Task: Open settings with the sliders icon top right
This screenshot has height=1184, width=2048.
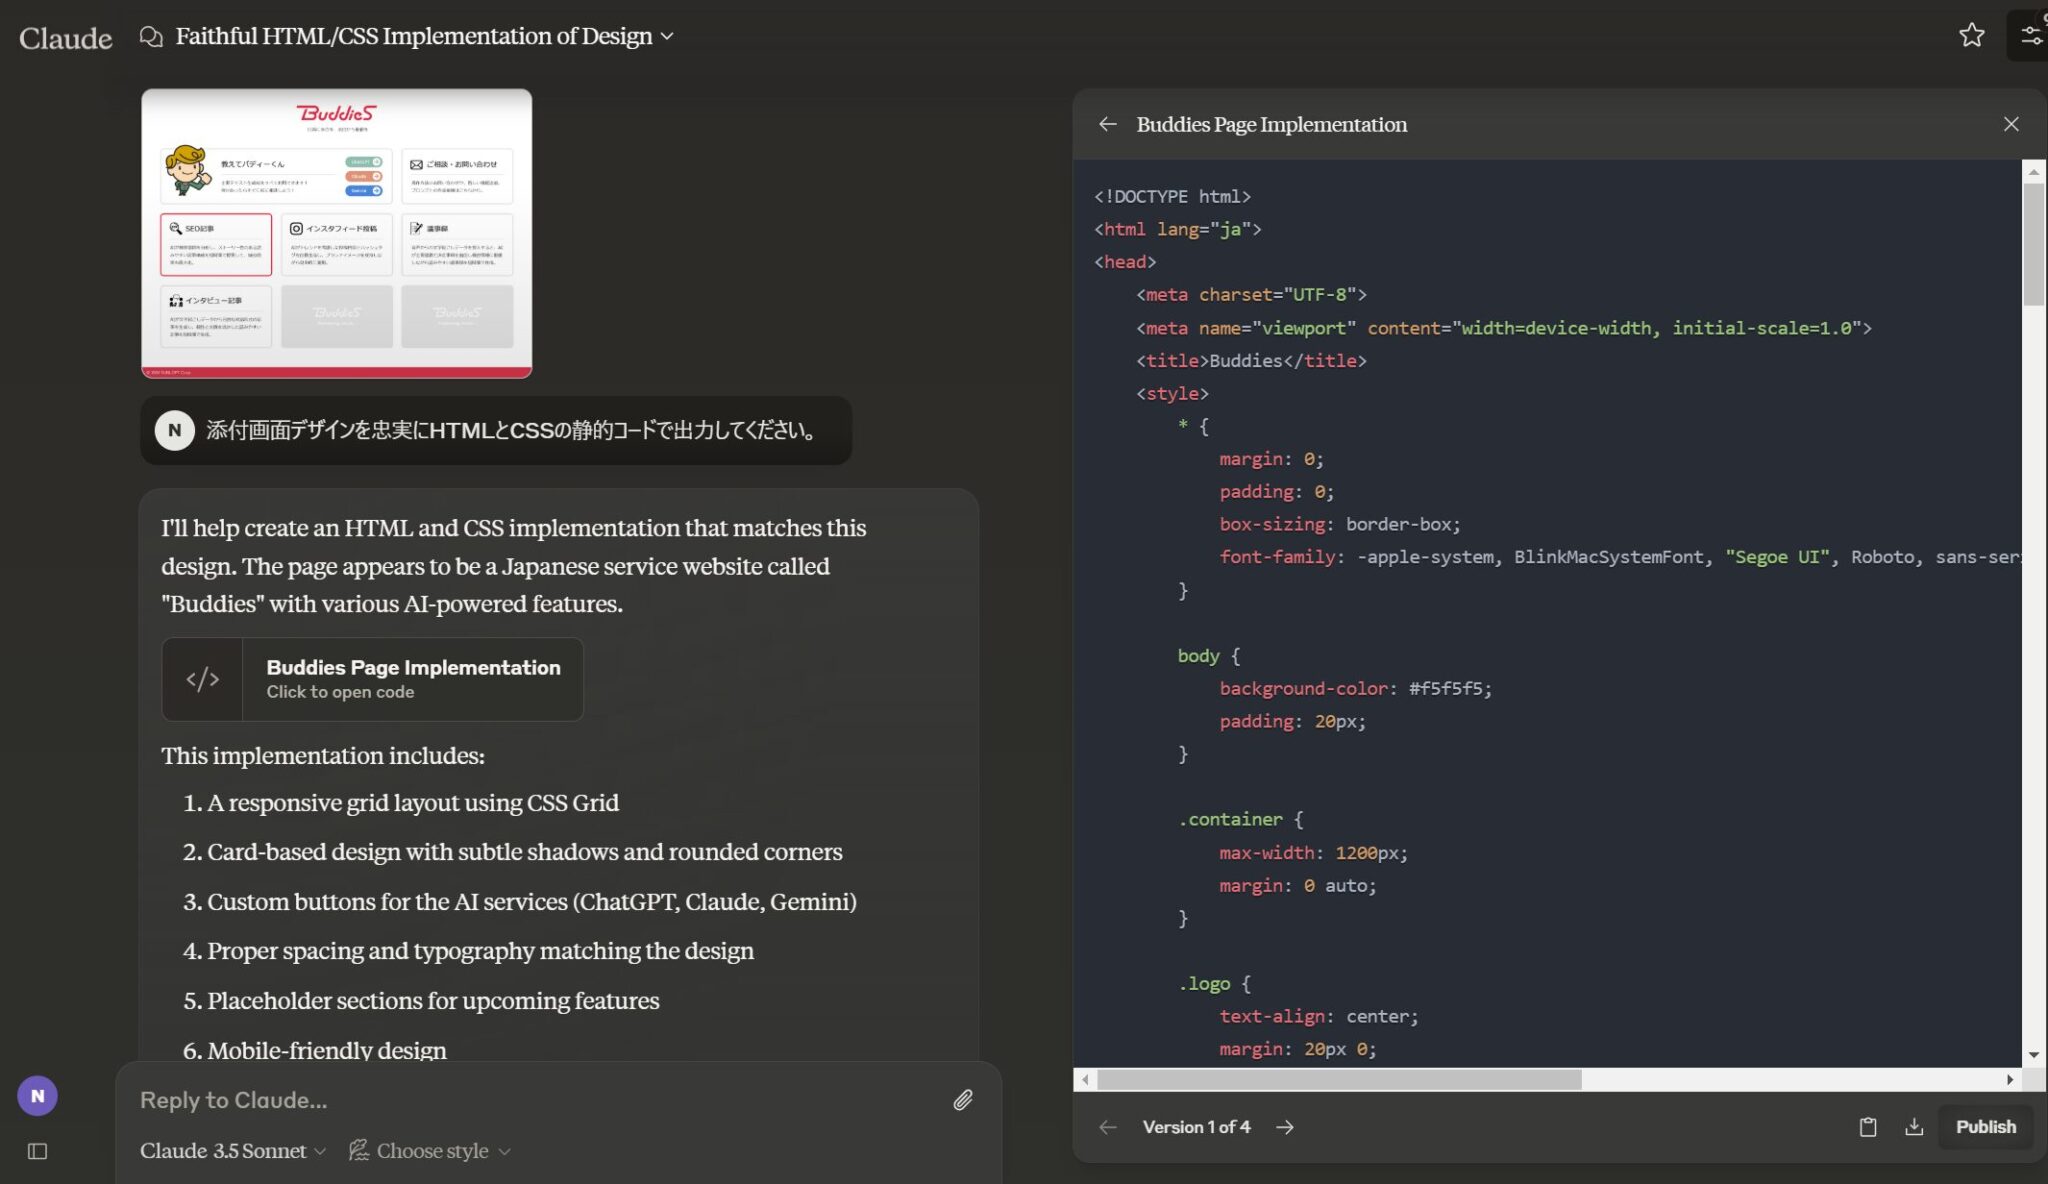Action: [x=2031, y=34]
